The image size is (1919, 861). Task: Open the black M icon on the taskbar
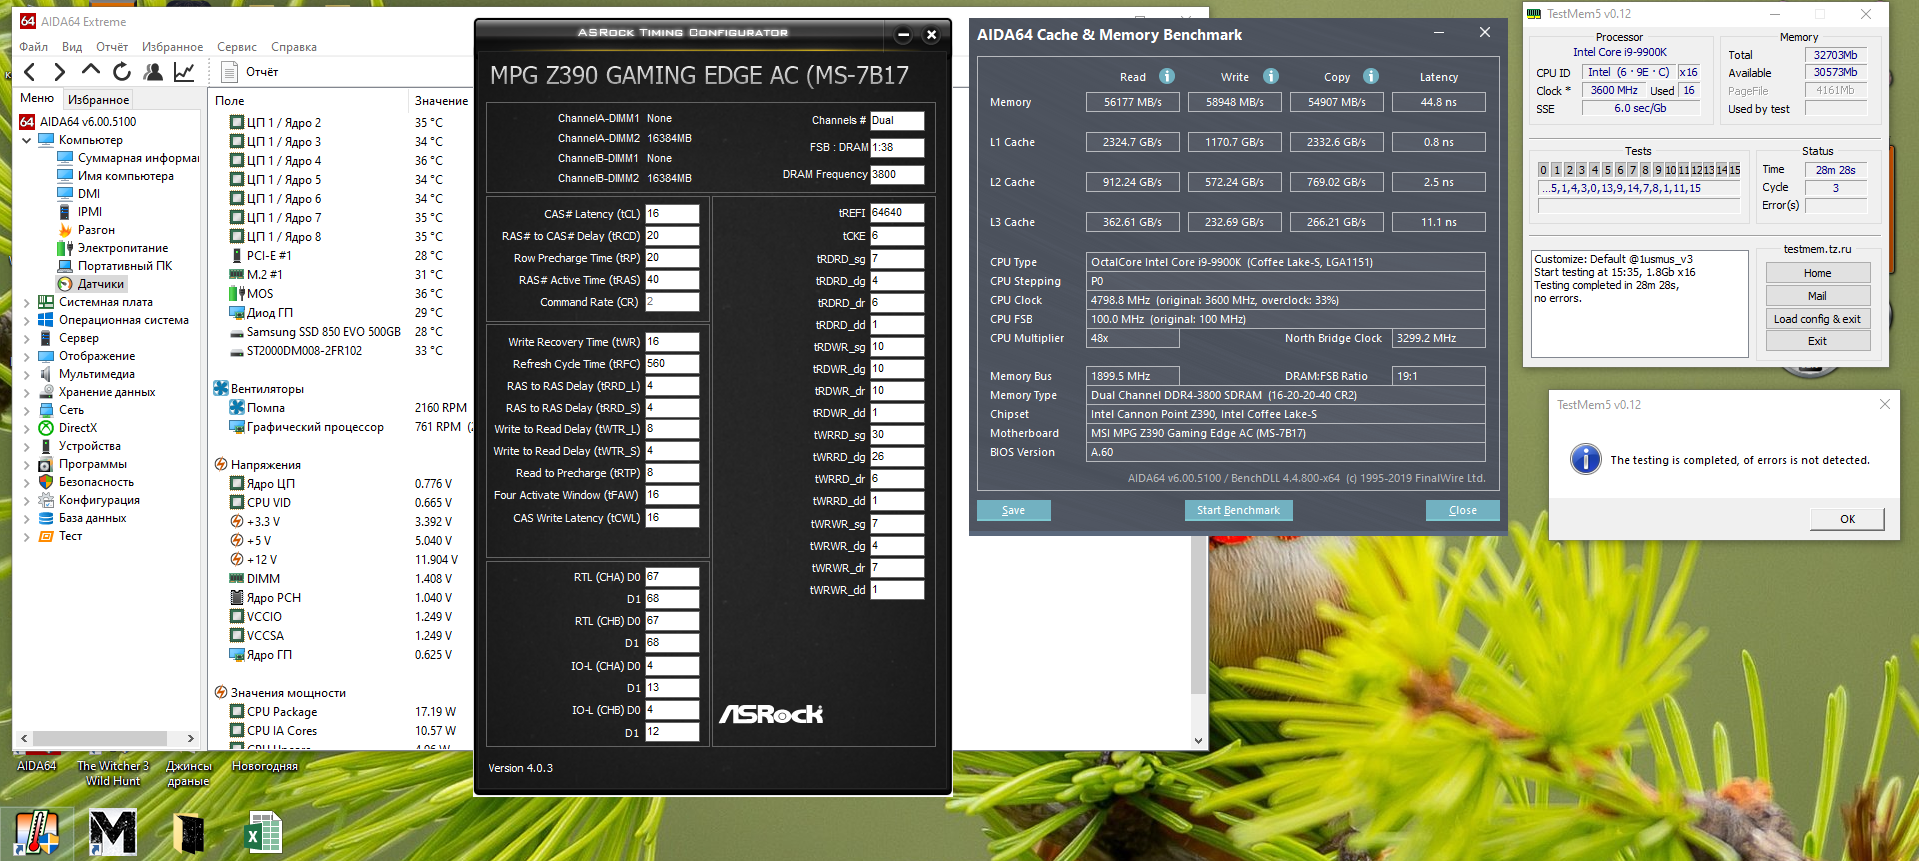(x=113, y=832)
